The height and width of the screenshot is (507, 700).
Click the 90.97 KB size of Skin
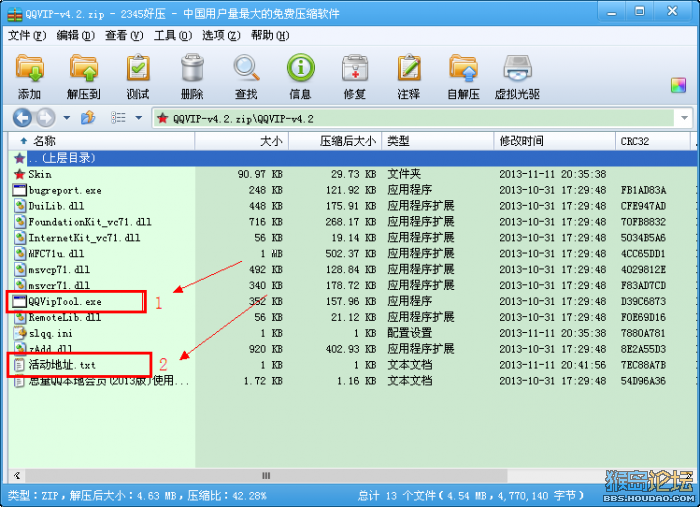(x=260, y=174)
